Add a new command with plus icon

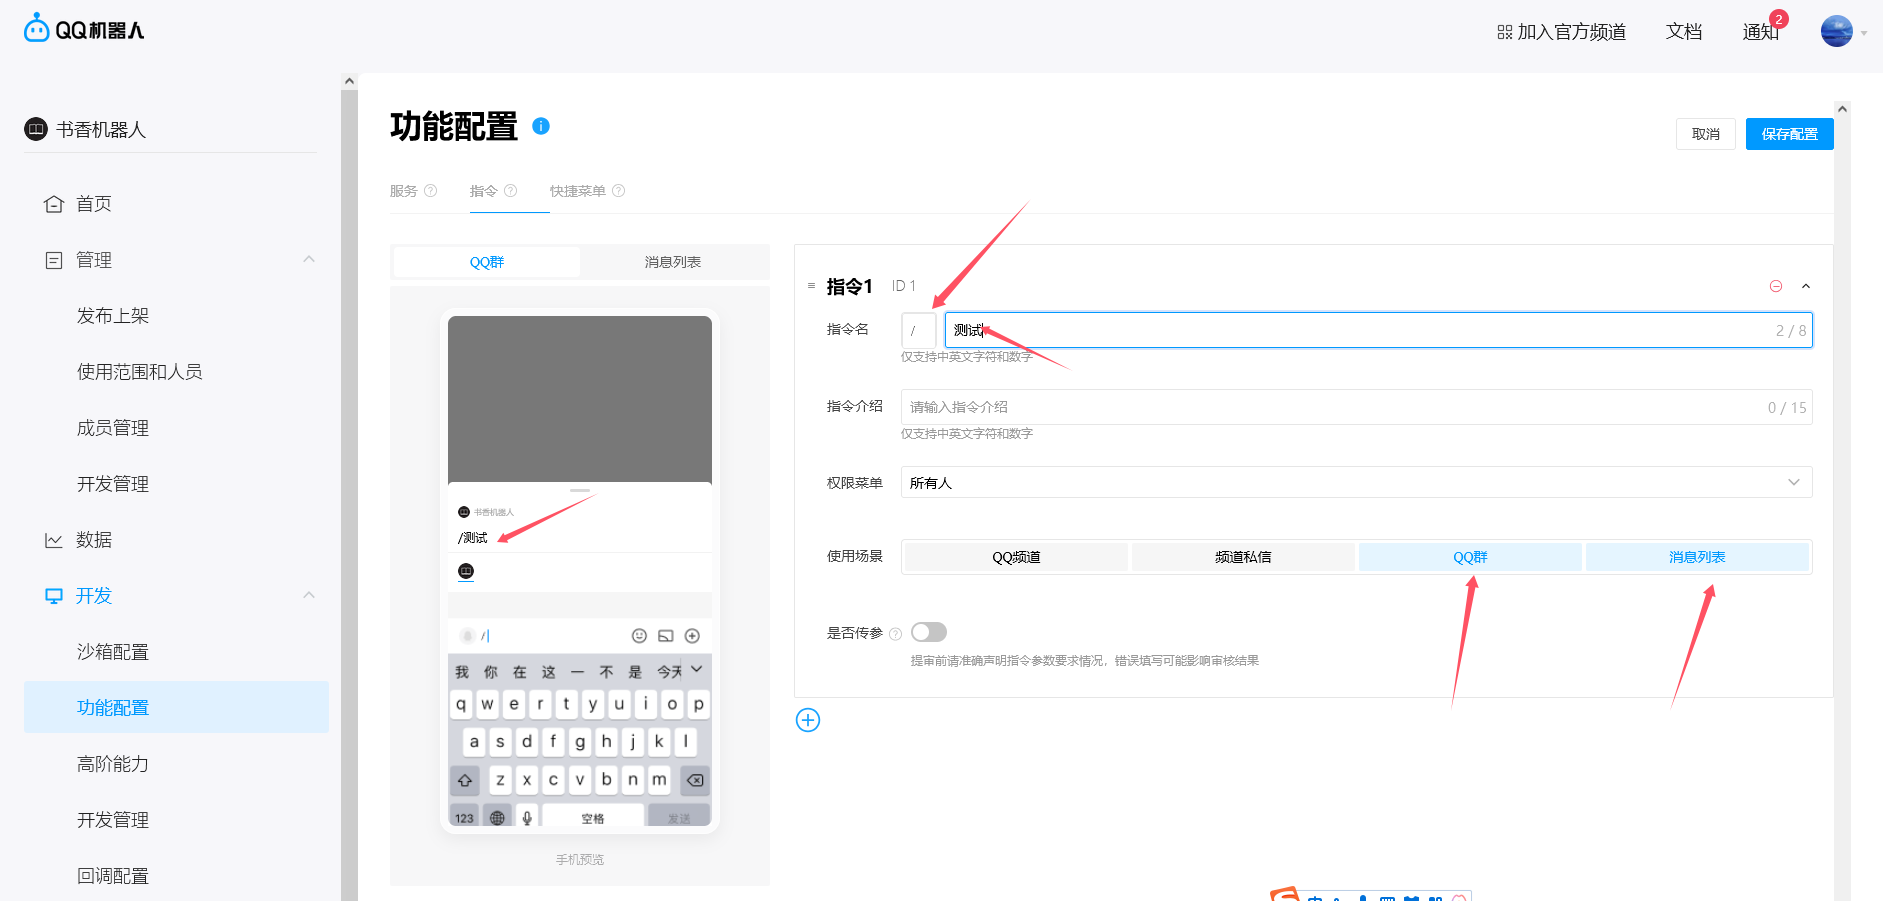(x=808, y=720)
